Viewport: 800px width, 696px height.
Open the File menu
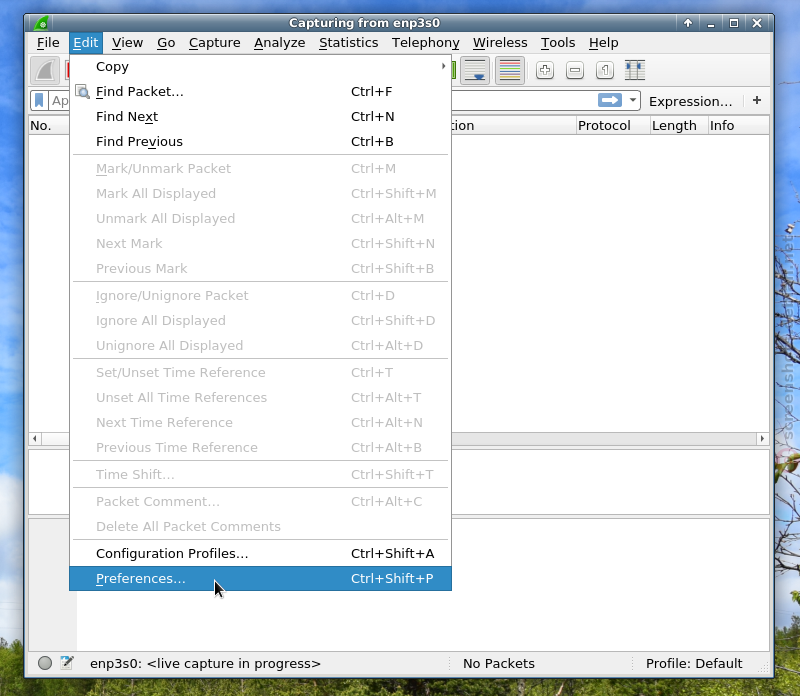(48, 43)
